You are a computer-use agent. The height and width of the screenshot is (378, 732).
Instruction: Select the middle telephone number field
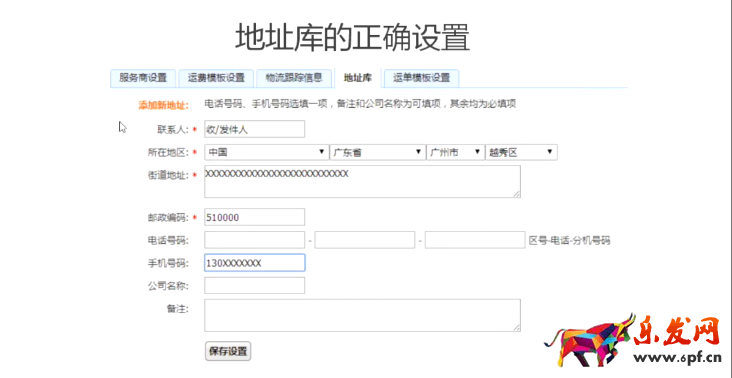click(x=365, y=240)
